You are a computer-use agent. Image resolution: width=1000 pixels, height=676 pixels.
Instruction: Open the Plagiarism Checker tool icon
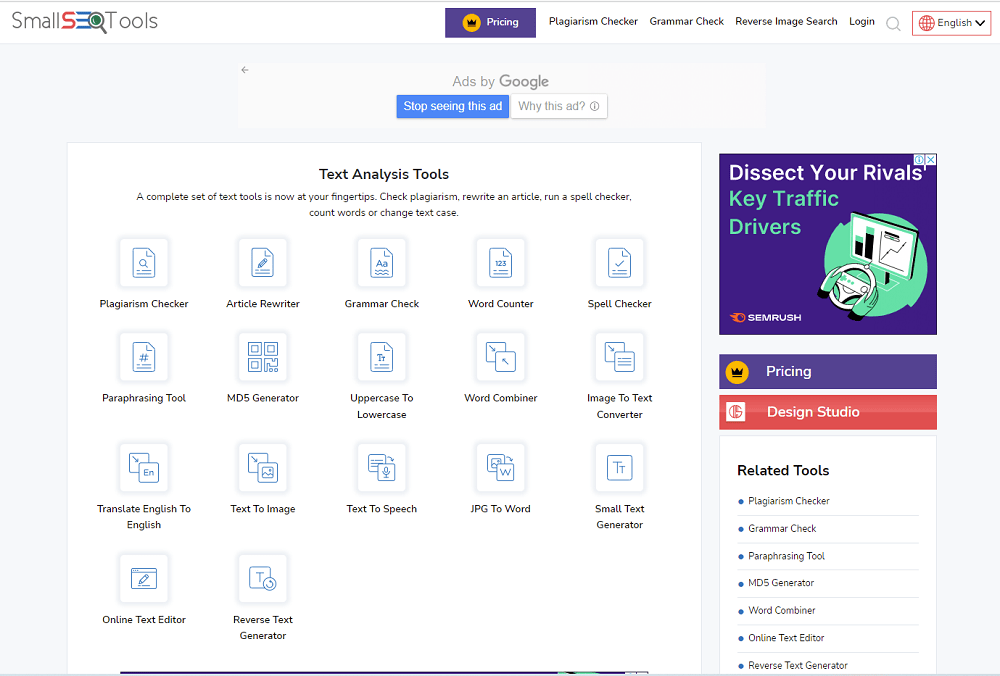(144, 263)
